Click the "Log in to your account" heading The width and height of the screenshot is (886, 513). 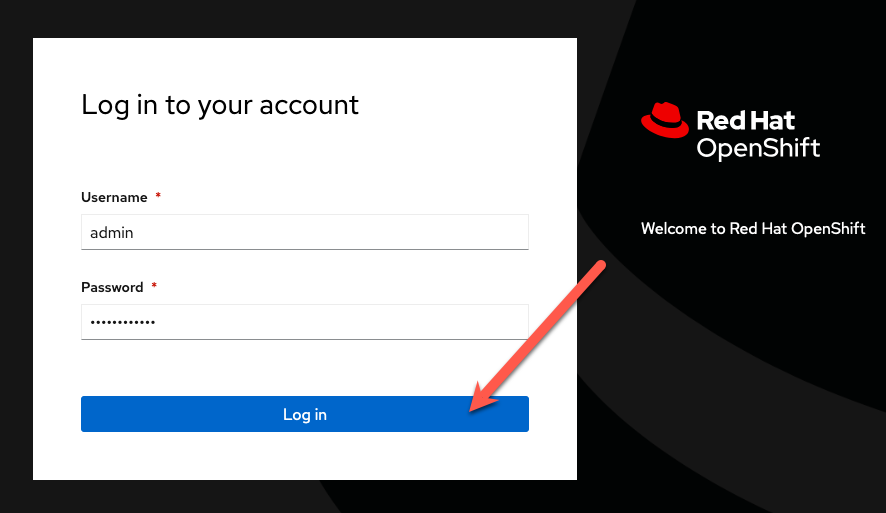[x=220, y=106]
